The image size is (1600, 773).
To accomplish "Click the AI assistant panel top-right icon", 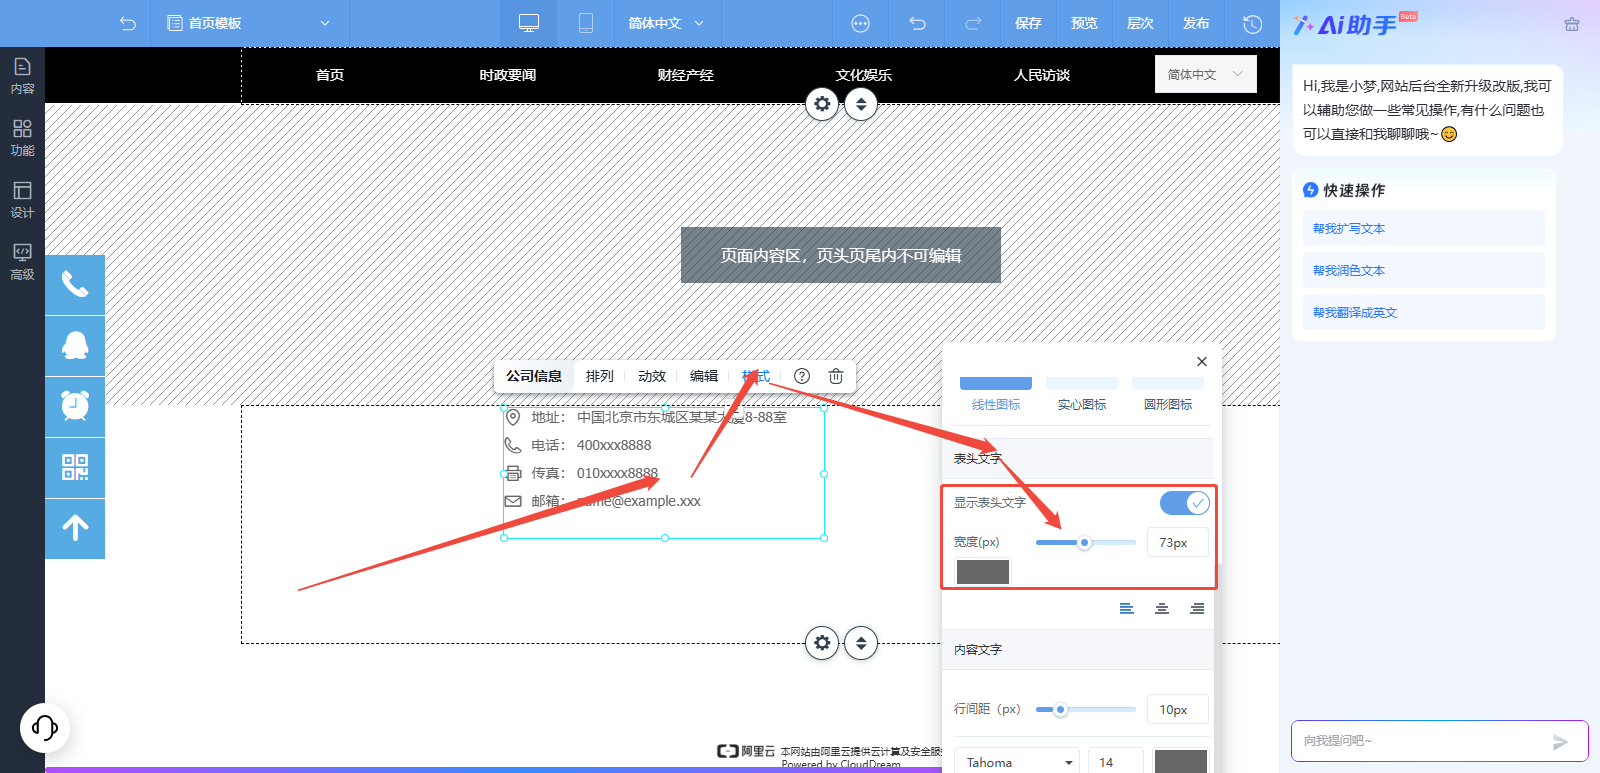I will (1572, 24).
